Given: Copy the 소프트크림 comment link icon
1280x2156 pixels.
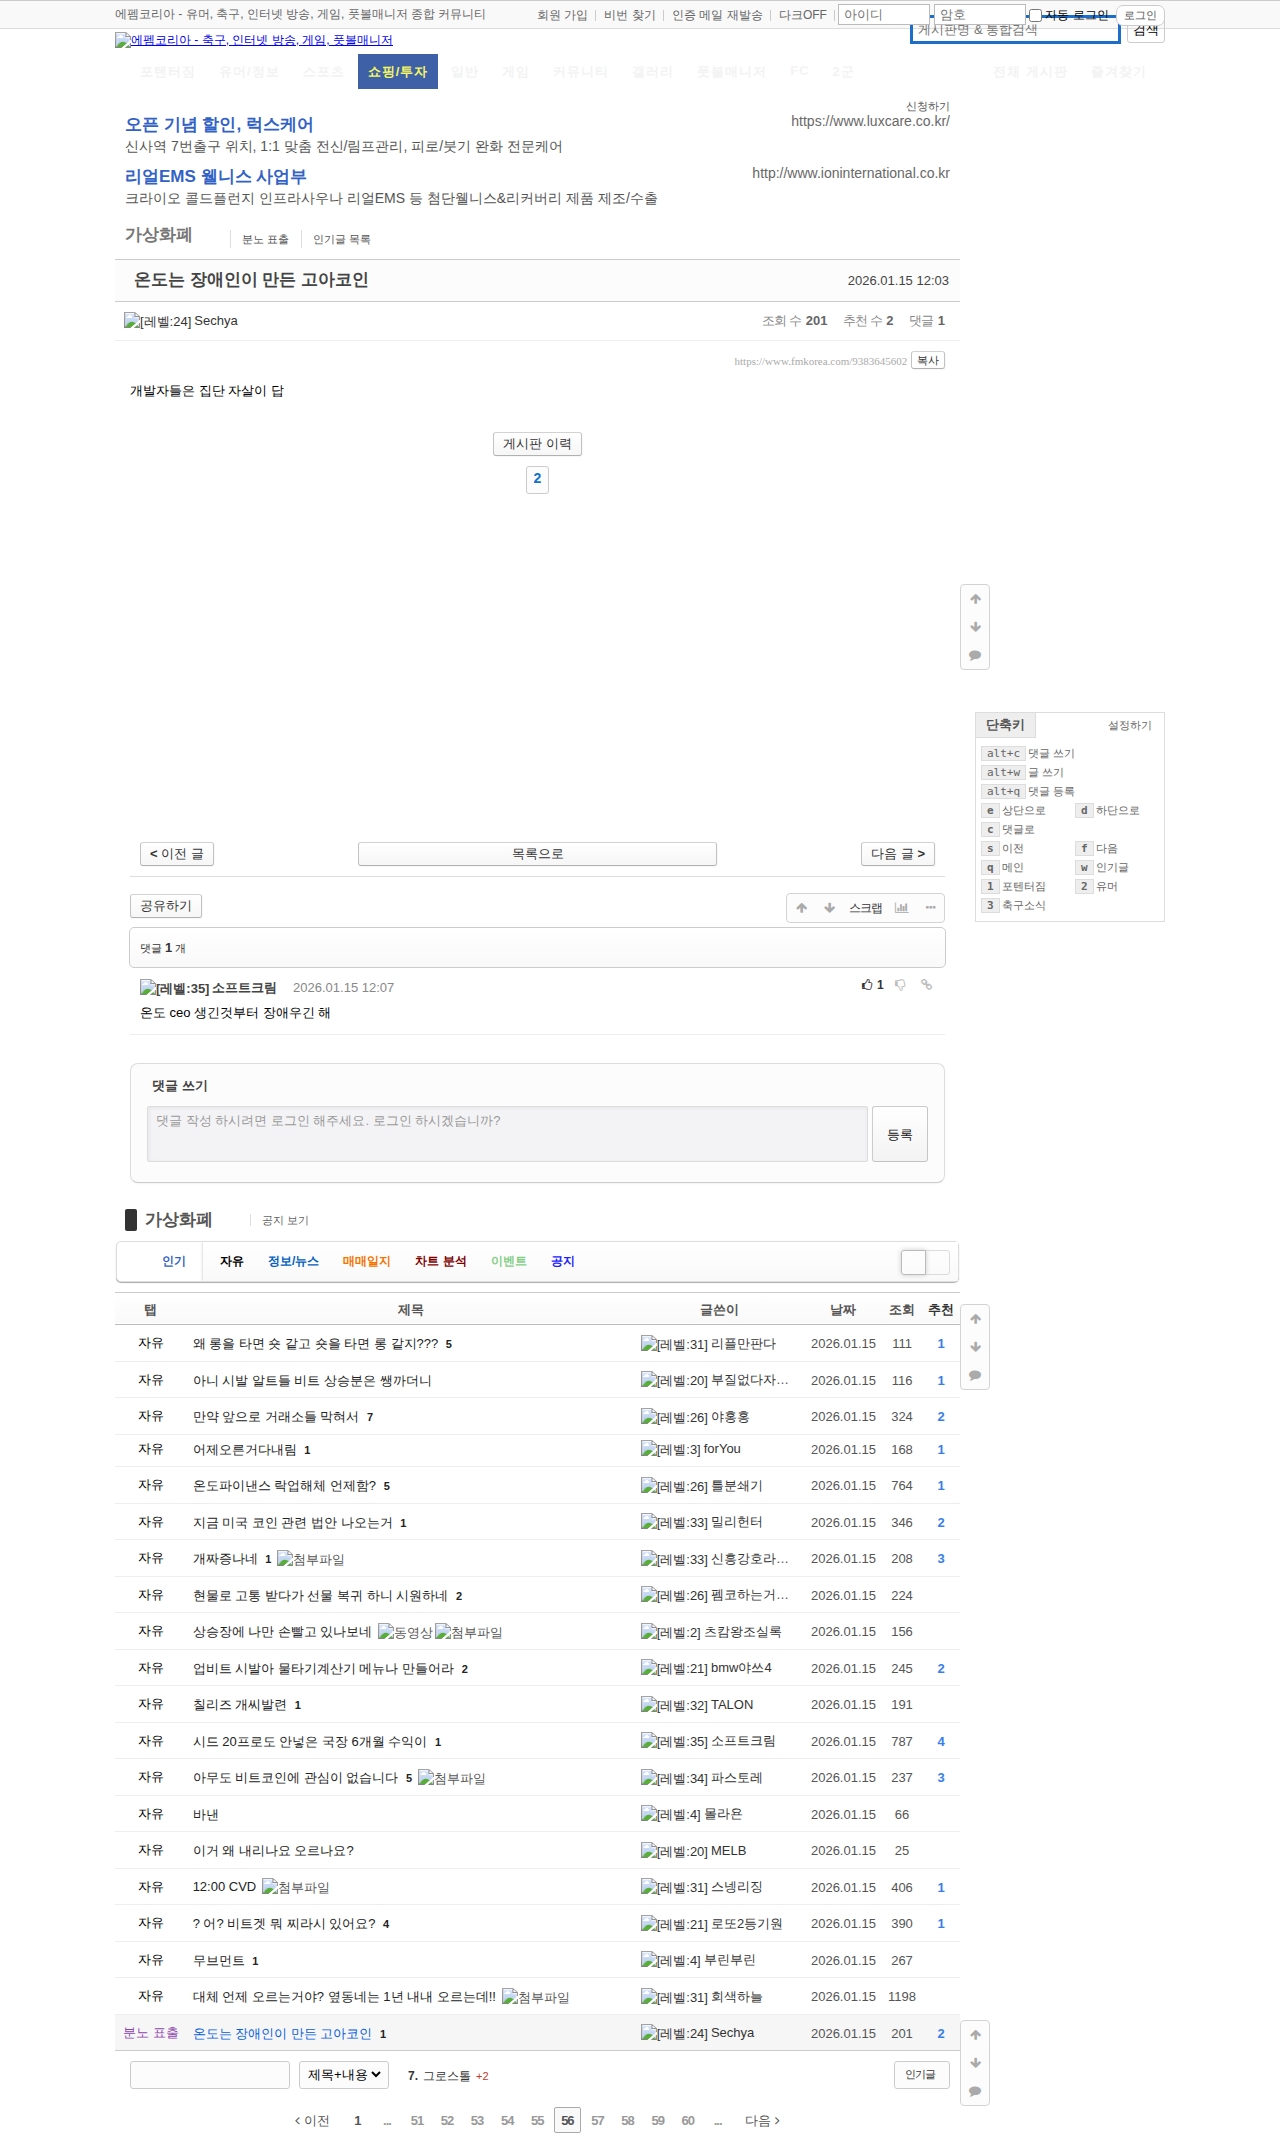Looking at the screenshot, I should click(x=927, y=985).
